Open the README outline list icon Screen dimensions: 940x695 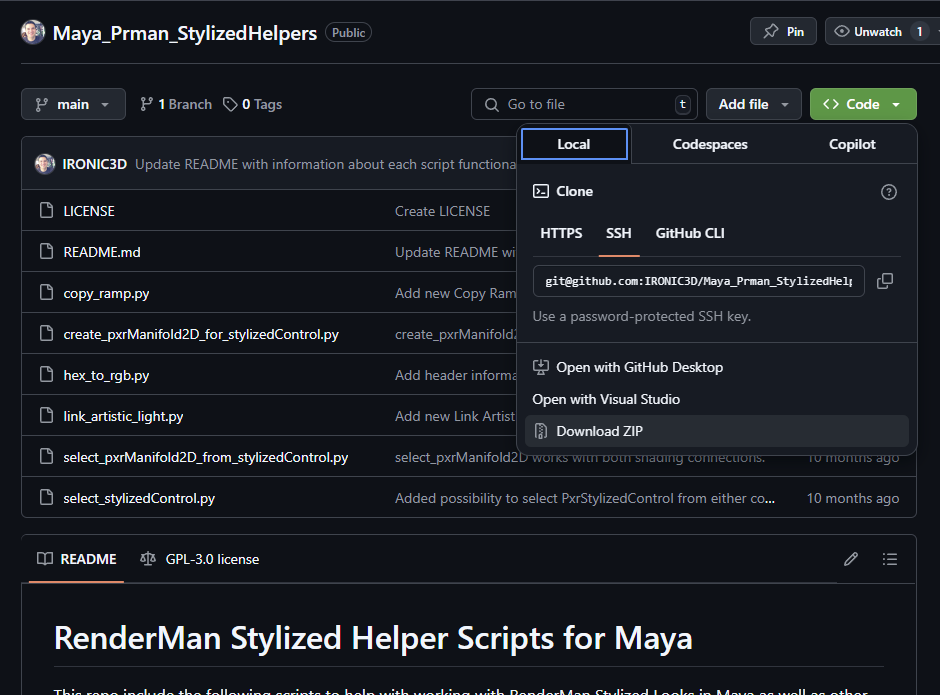point(890,559)
